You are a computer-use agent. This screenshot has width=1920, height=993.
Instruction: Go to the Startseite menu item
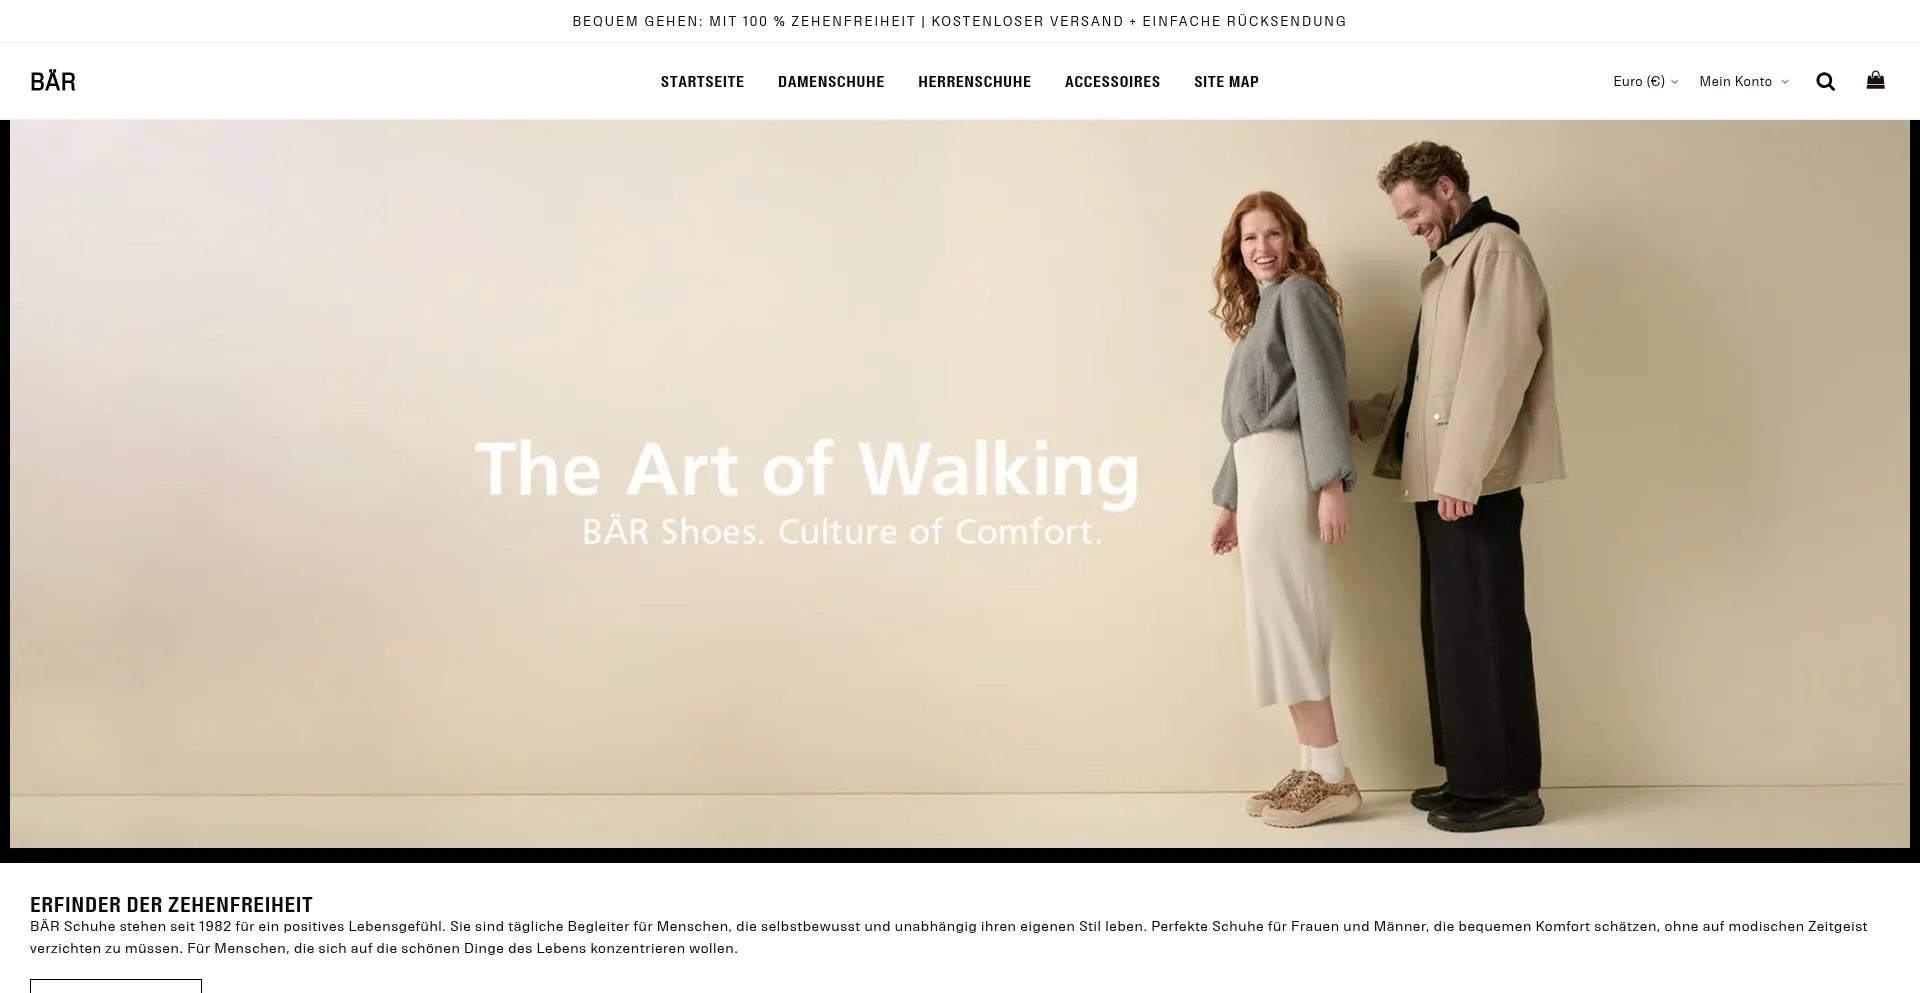coord(702,82)
